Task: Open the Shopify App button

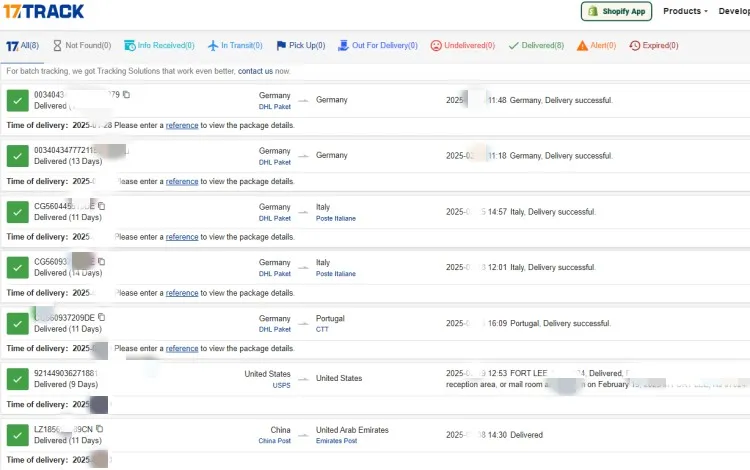Action: coord(617,11)
